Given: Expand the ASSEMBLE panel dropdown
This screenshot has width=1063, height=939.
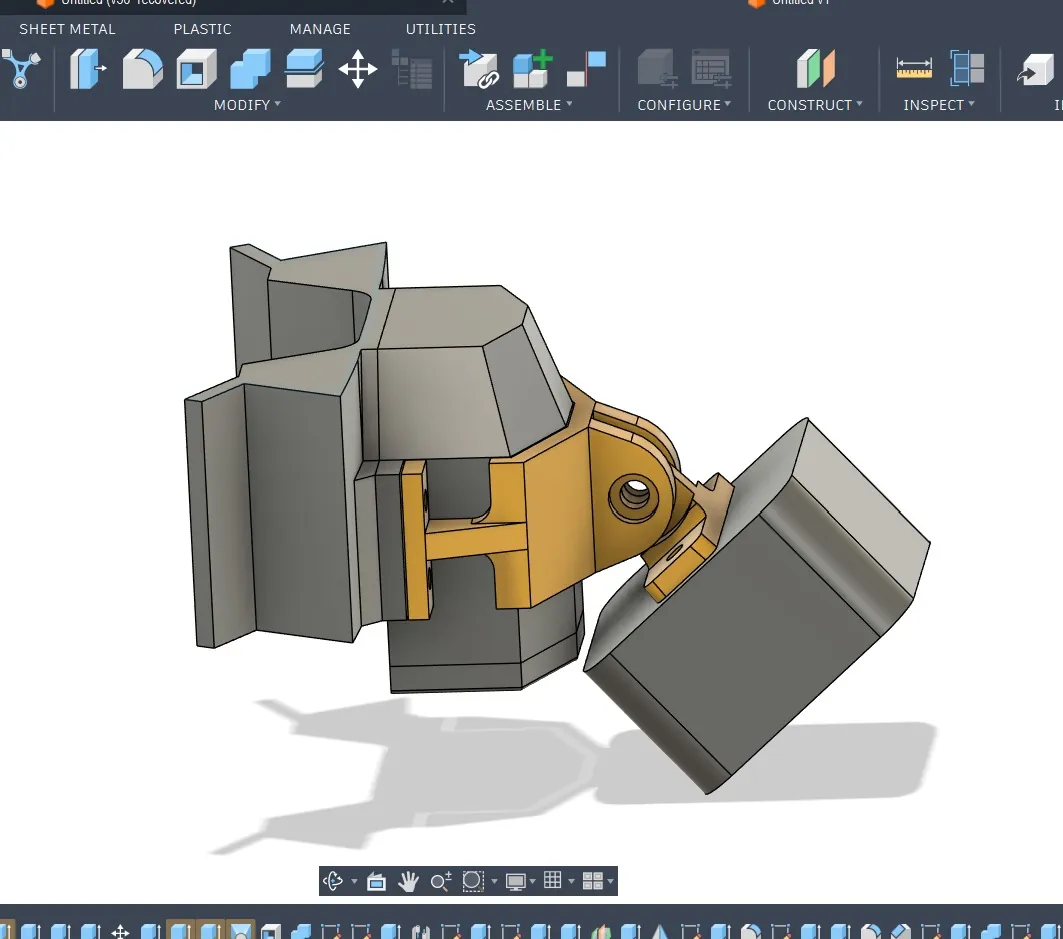Looking at the screenshot, I should pyautogui.click(x=529, y=105).
